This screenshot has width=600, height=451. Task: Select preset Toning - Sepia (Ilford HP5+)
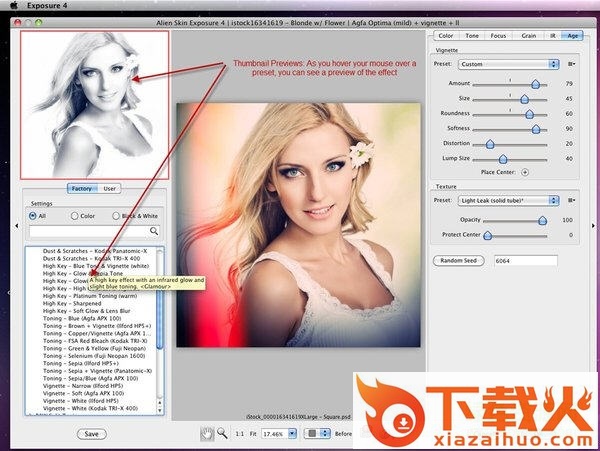(x=81, y=363)
